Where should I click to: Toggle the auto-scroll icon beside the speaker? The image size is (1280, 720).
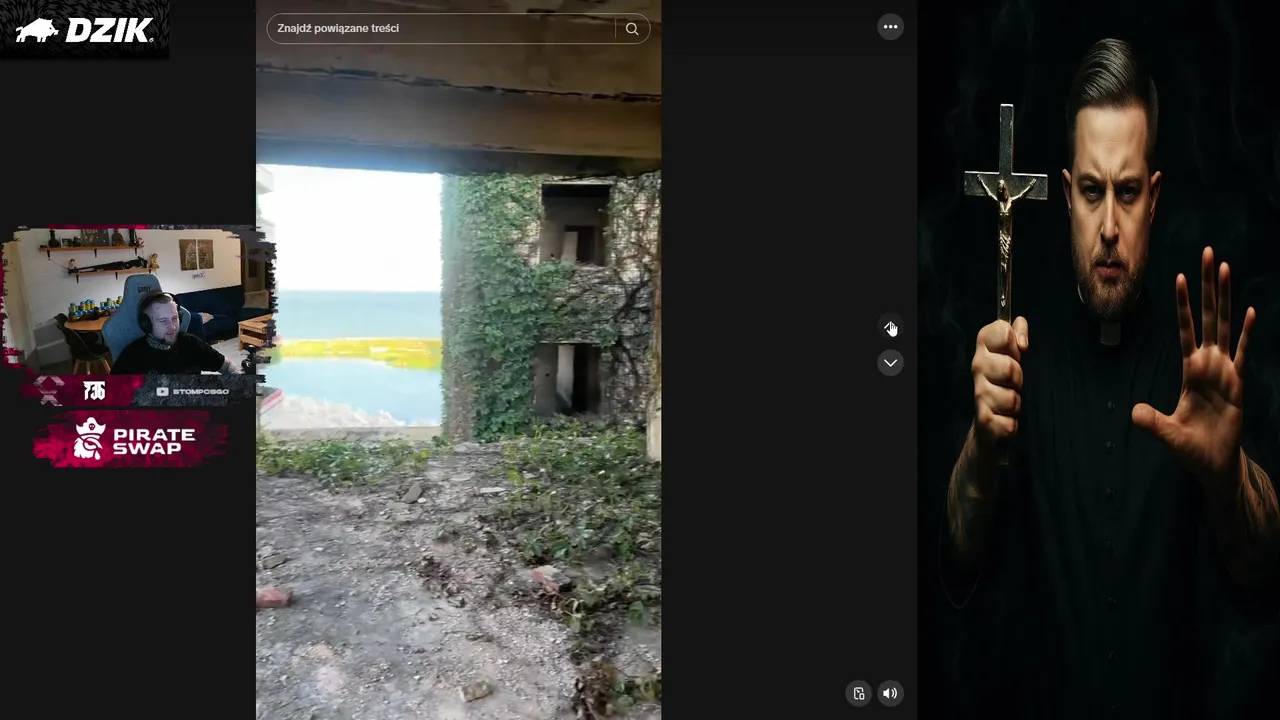pos(859,693)
